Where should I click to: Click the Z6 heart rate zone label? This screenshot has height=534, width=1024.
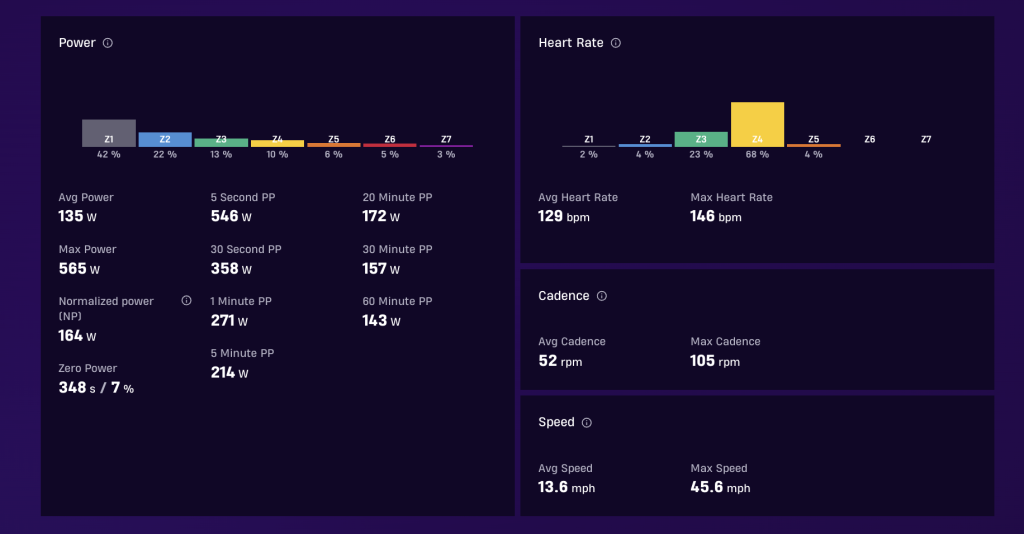(870, 140)
